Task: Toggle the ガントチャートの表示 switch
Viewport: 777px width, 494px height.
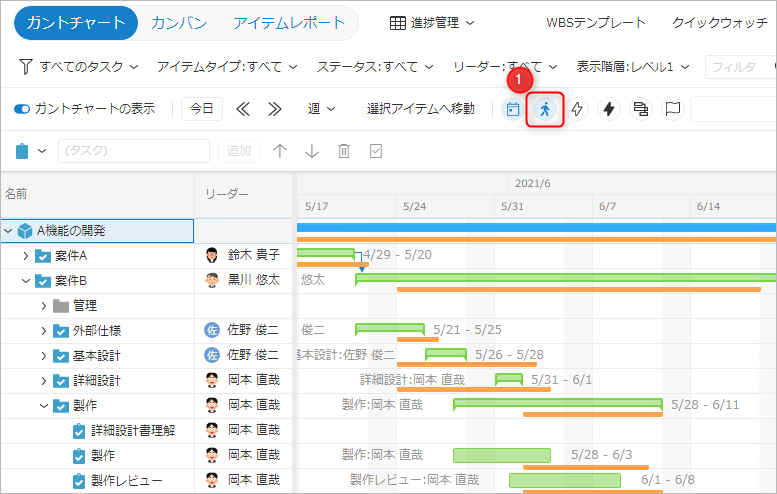Action: [x=22, y=109]
